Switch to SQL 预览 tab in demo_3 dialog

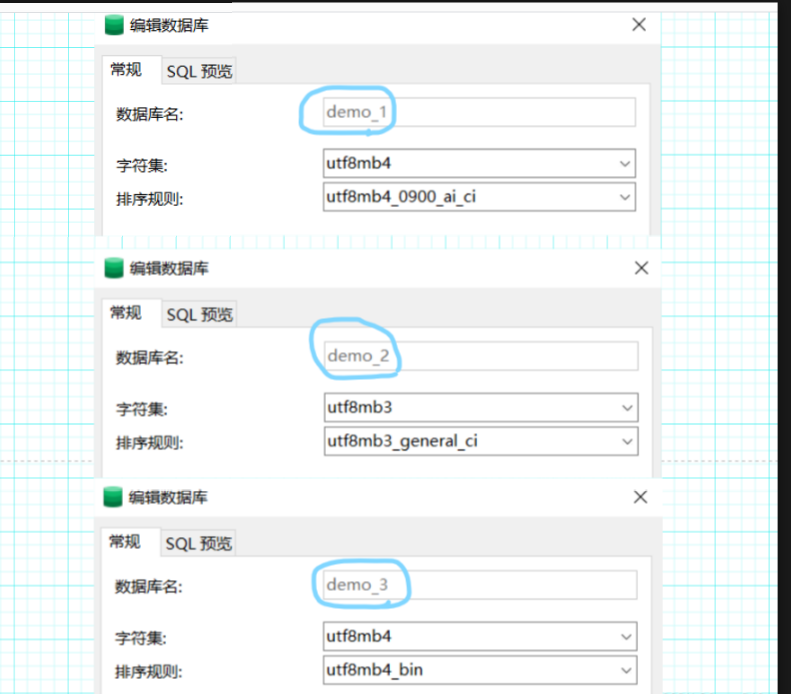[198, 543]
